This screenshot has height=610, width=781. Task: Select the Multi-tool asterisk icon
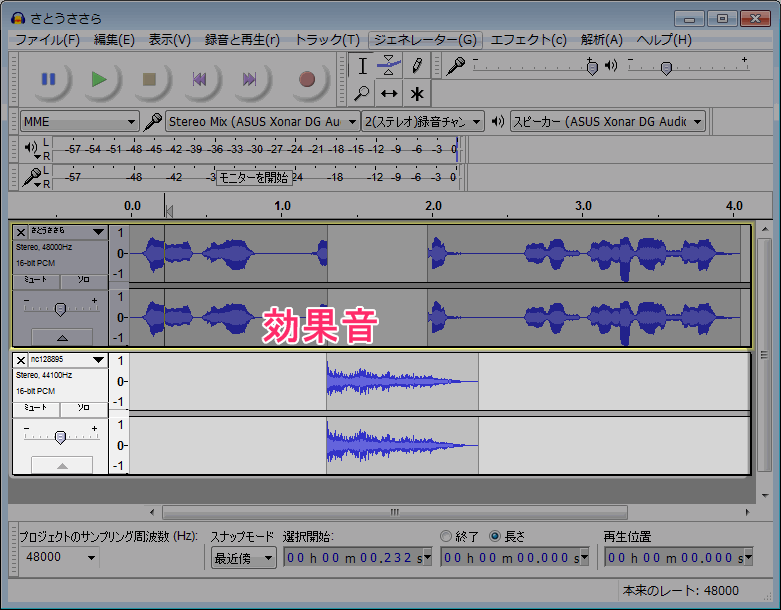[417, 93]
